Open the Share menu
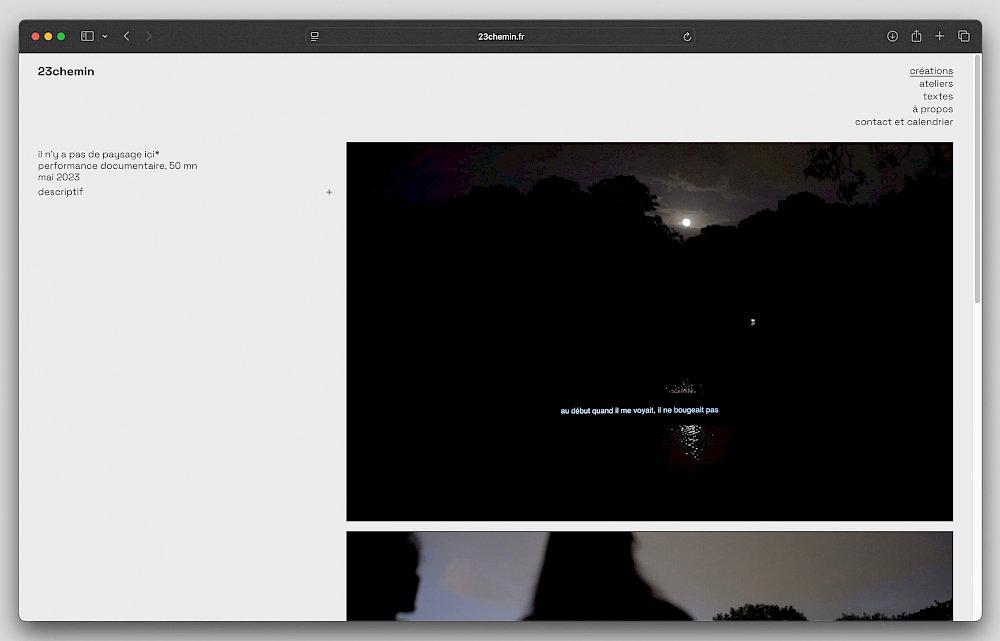This screenshot has width=1000, height=641. 916,36
